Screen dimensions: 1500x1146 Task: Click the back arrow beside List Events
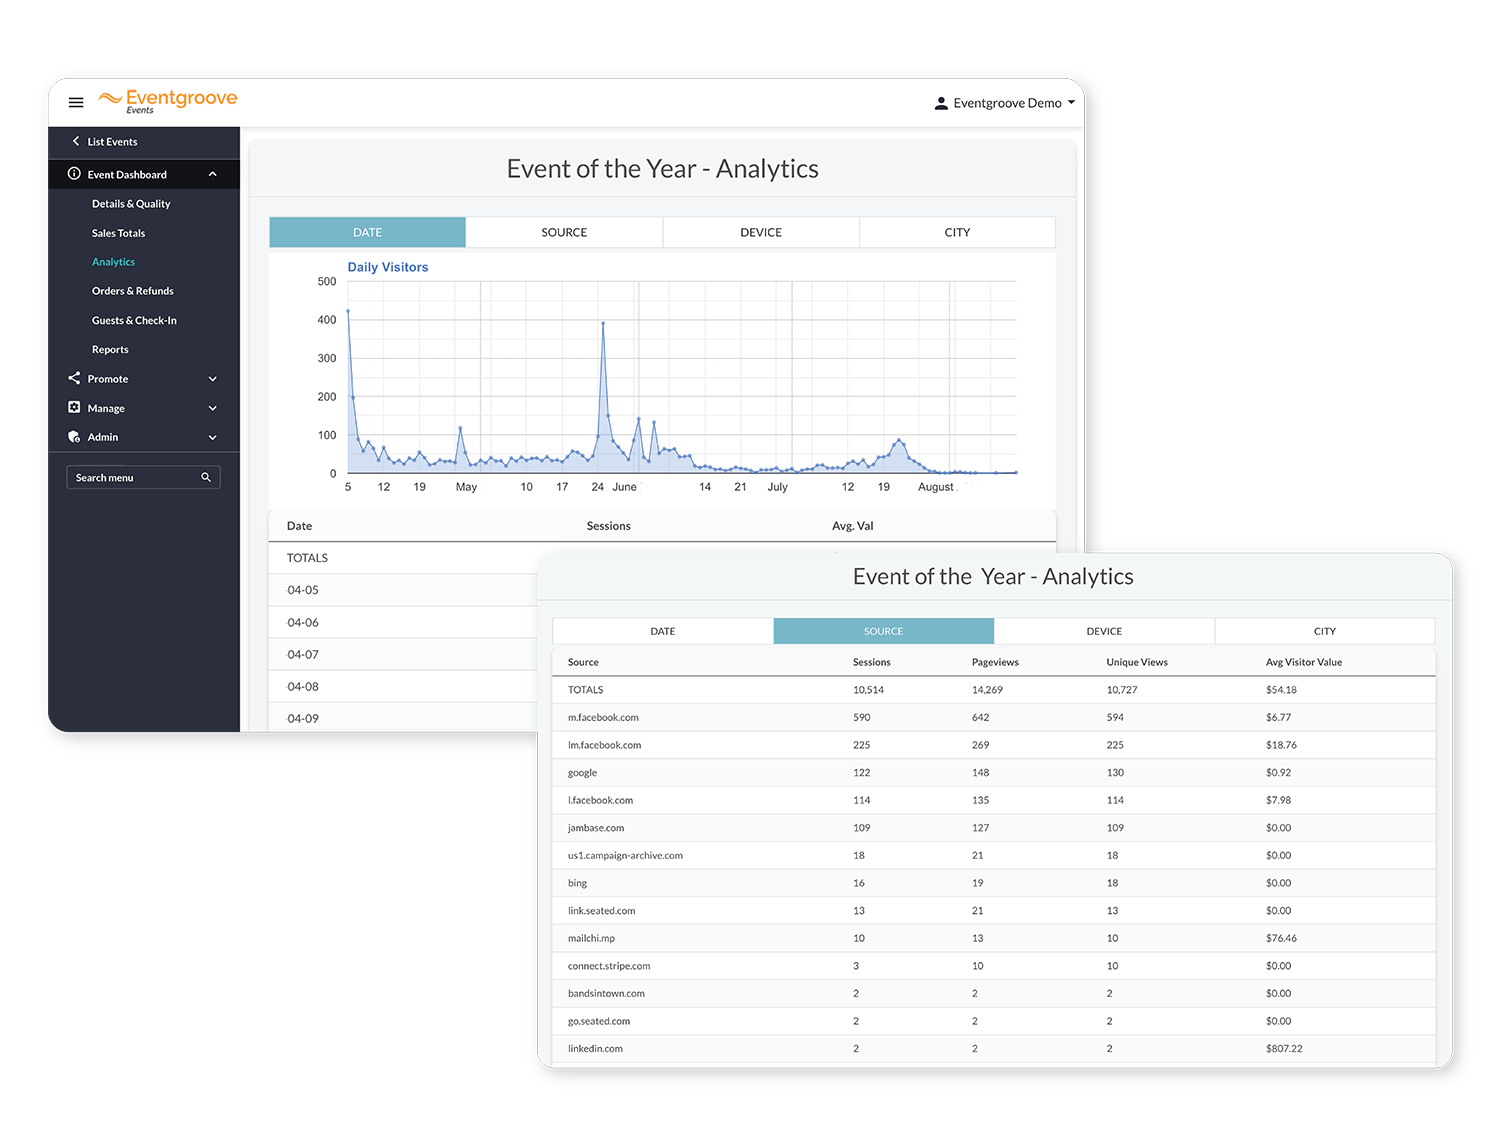tap(76, 141)
